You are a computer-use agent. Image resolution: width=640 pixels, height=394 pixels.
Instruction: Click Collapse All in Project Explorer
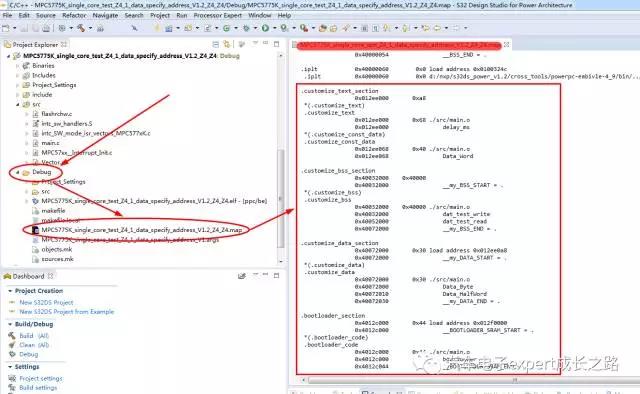(216, 44)
